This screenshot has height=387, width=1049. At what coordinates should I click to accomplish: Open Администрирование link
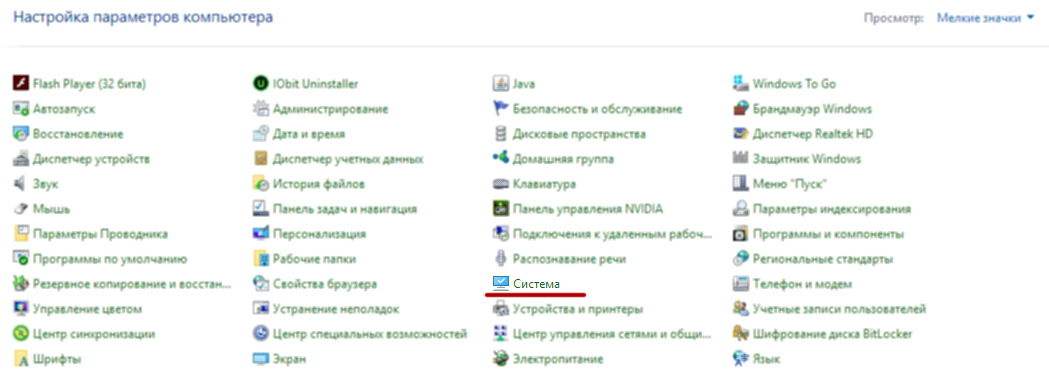coord(330,109)
